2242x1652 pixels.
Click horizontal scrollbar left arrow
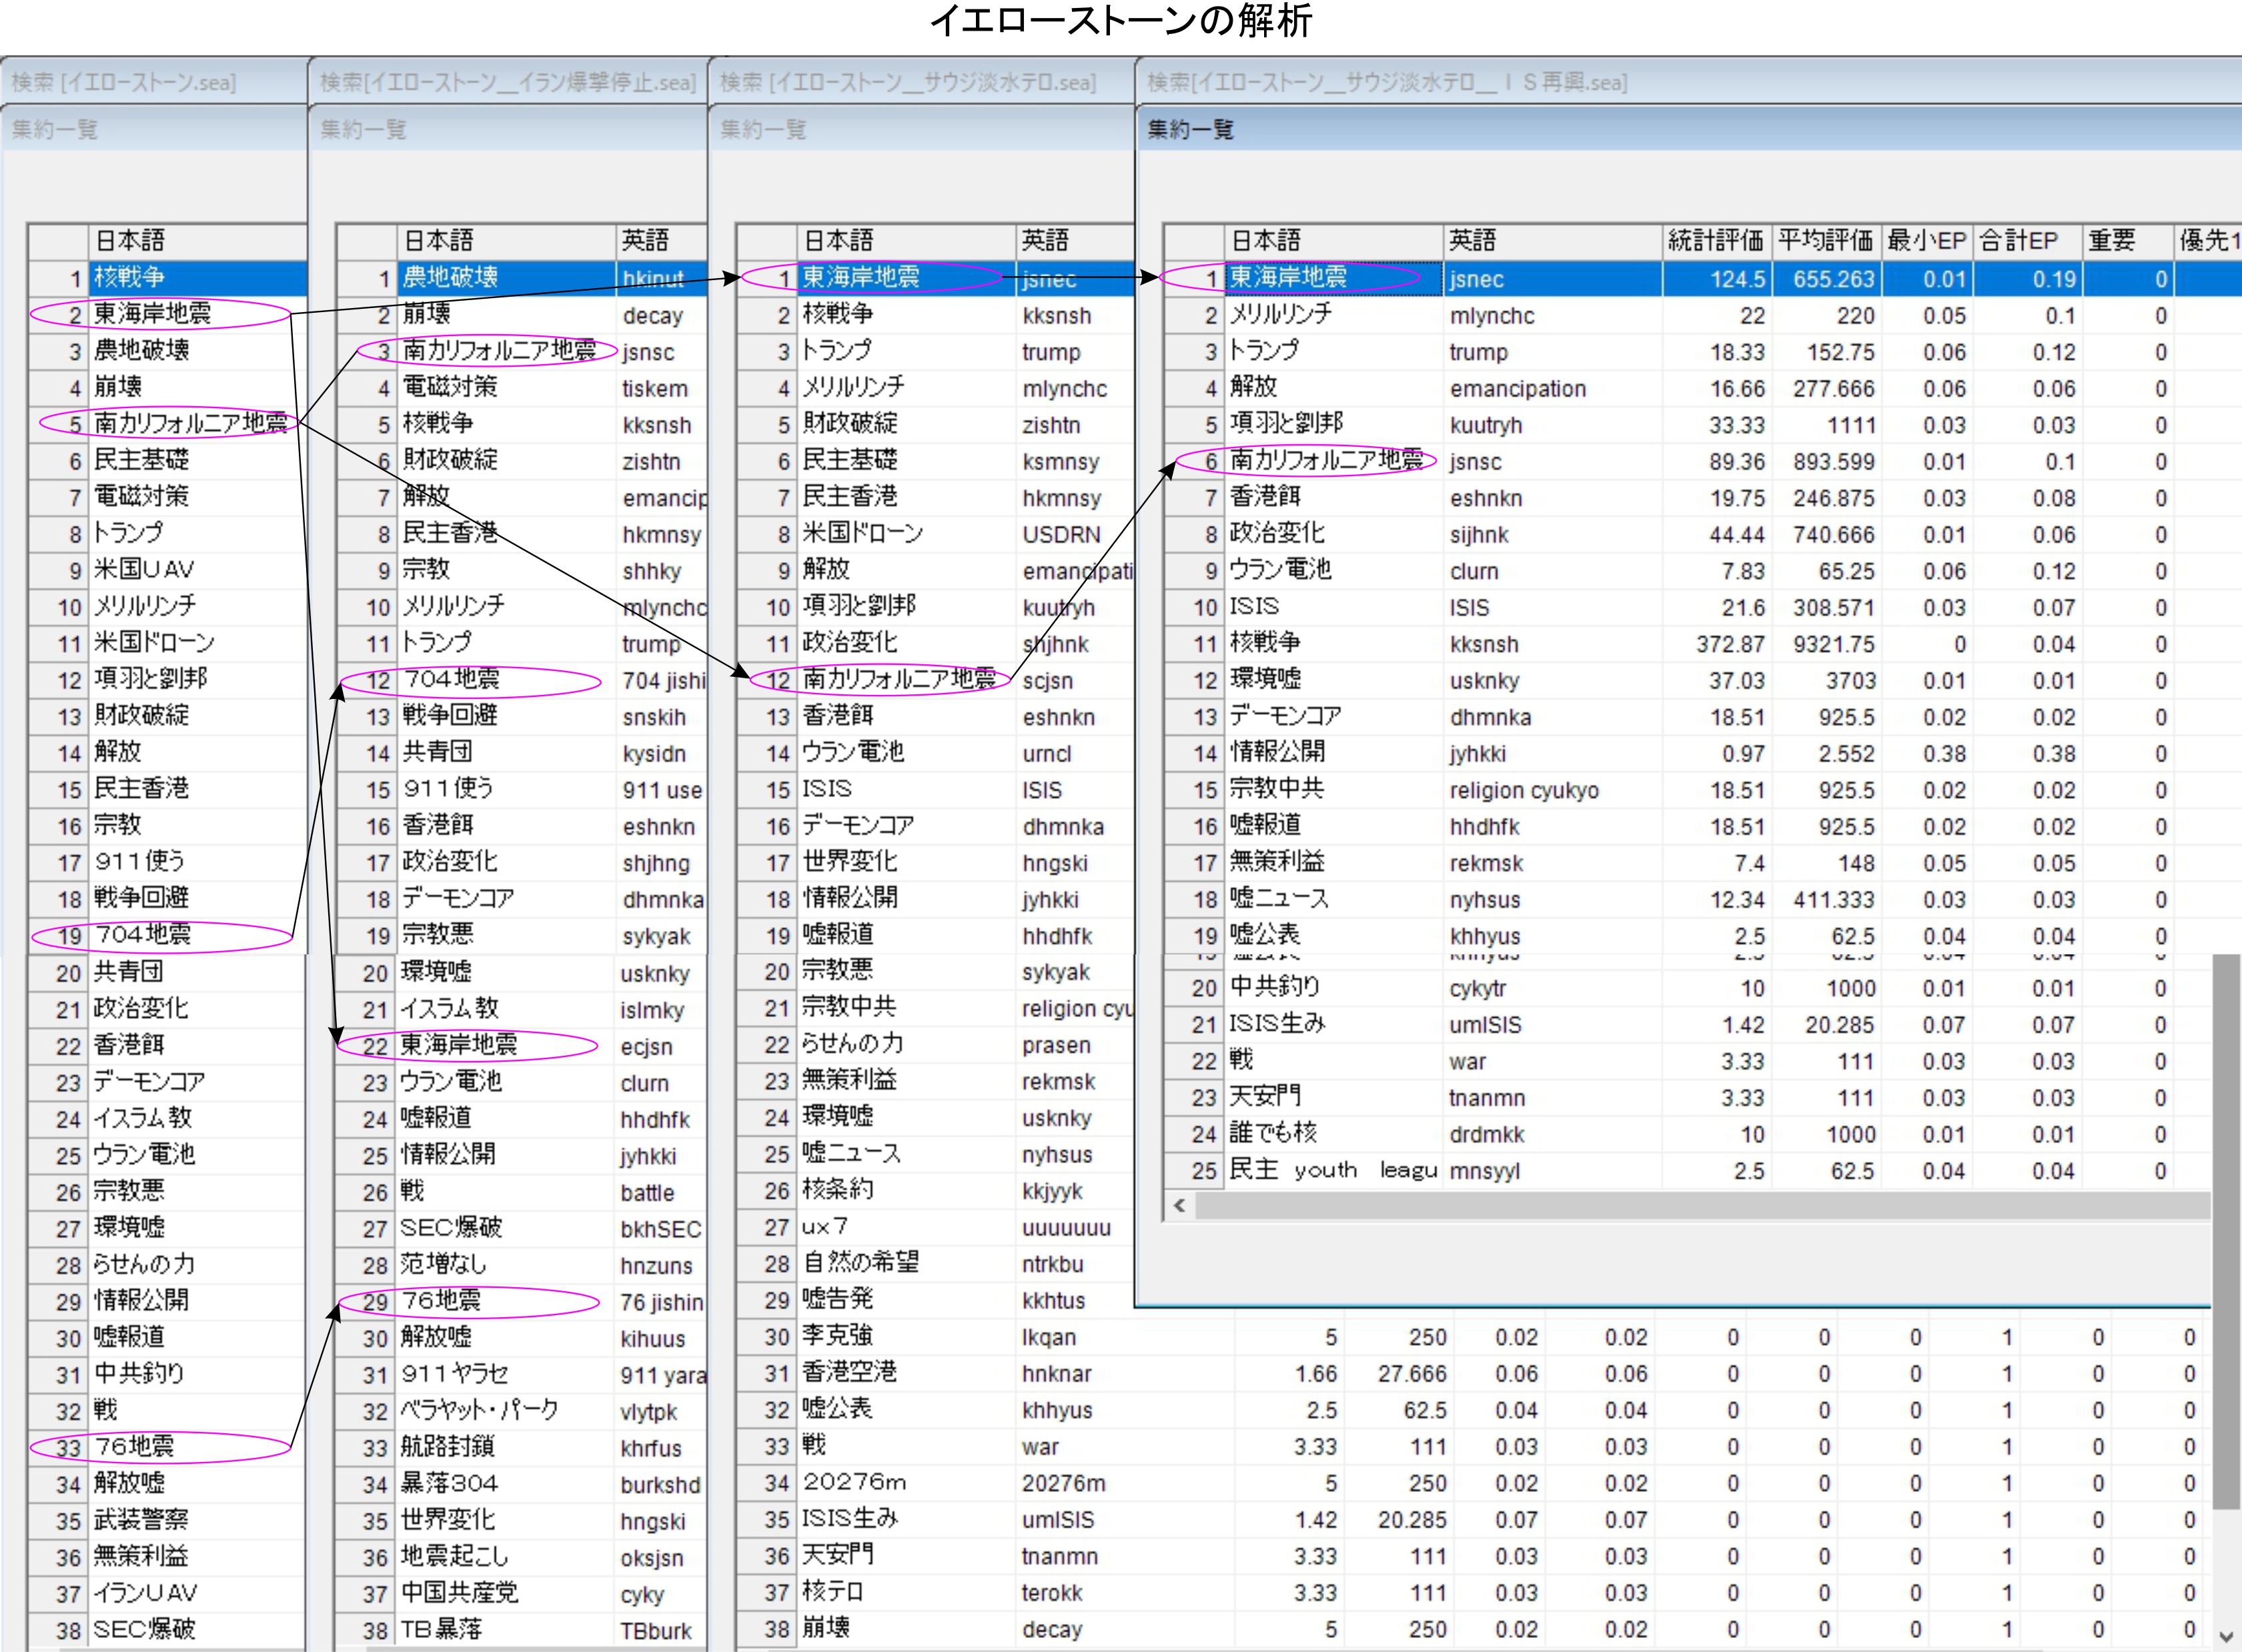point(1179,1205)
